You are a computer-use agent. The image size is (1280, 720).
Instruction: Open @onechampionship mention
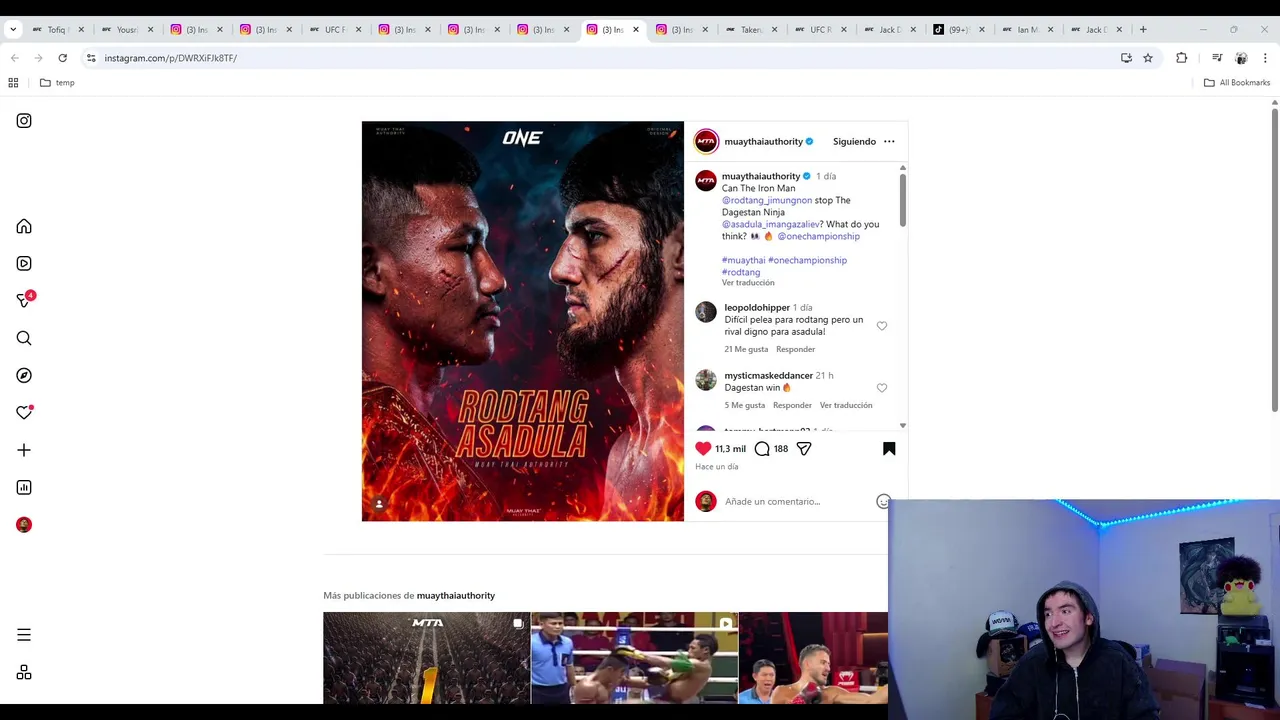818,236
